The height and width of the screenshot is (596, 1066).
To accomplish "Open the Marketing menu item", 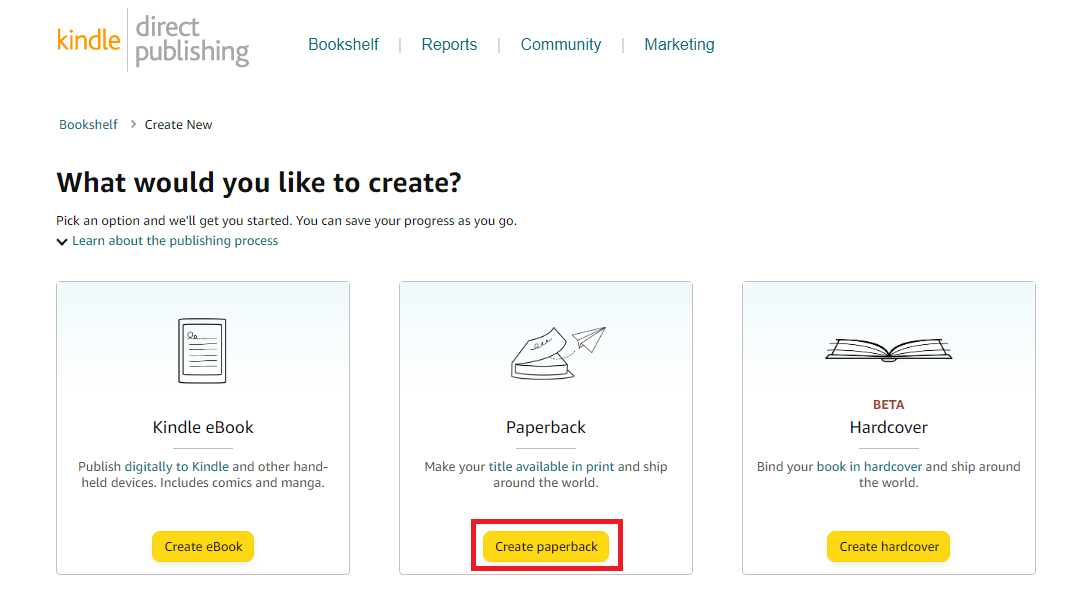I will (679, 44).
